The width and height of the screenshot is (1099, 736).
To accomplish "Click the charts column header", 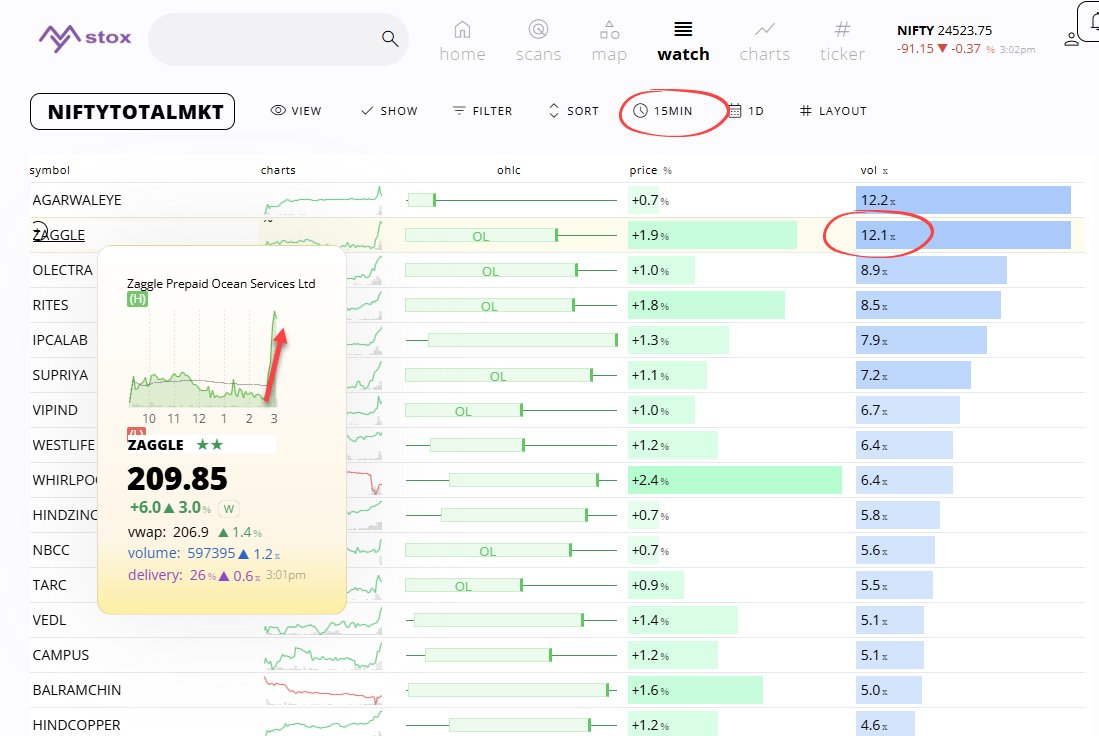I will (x=278, y=170).
